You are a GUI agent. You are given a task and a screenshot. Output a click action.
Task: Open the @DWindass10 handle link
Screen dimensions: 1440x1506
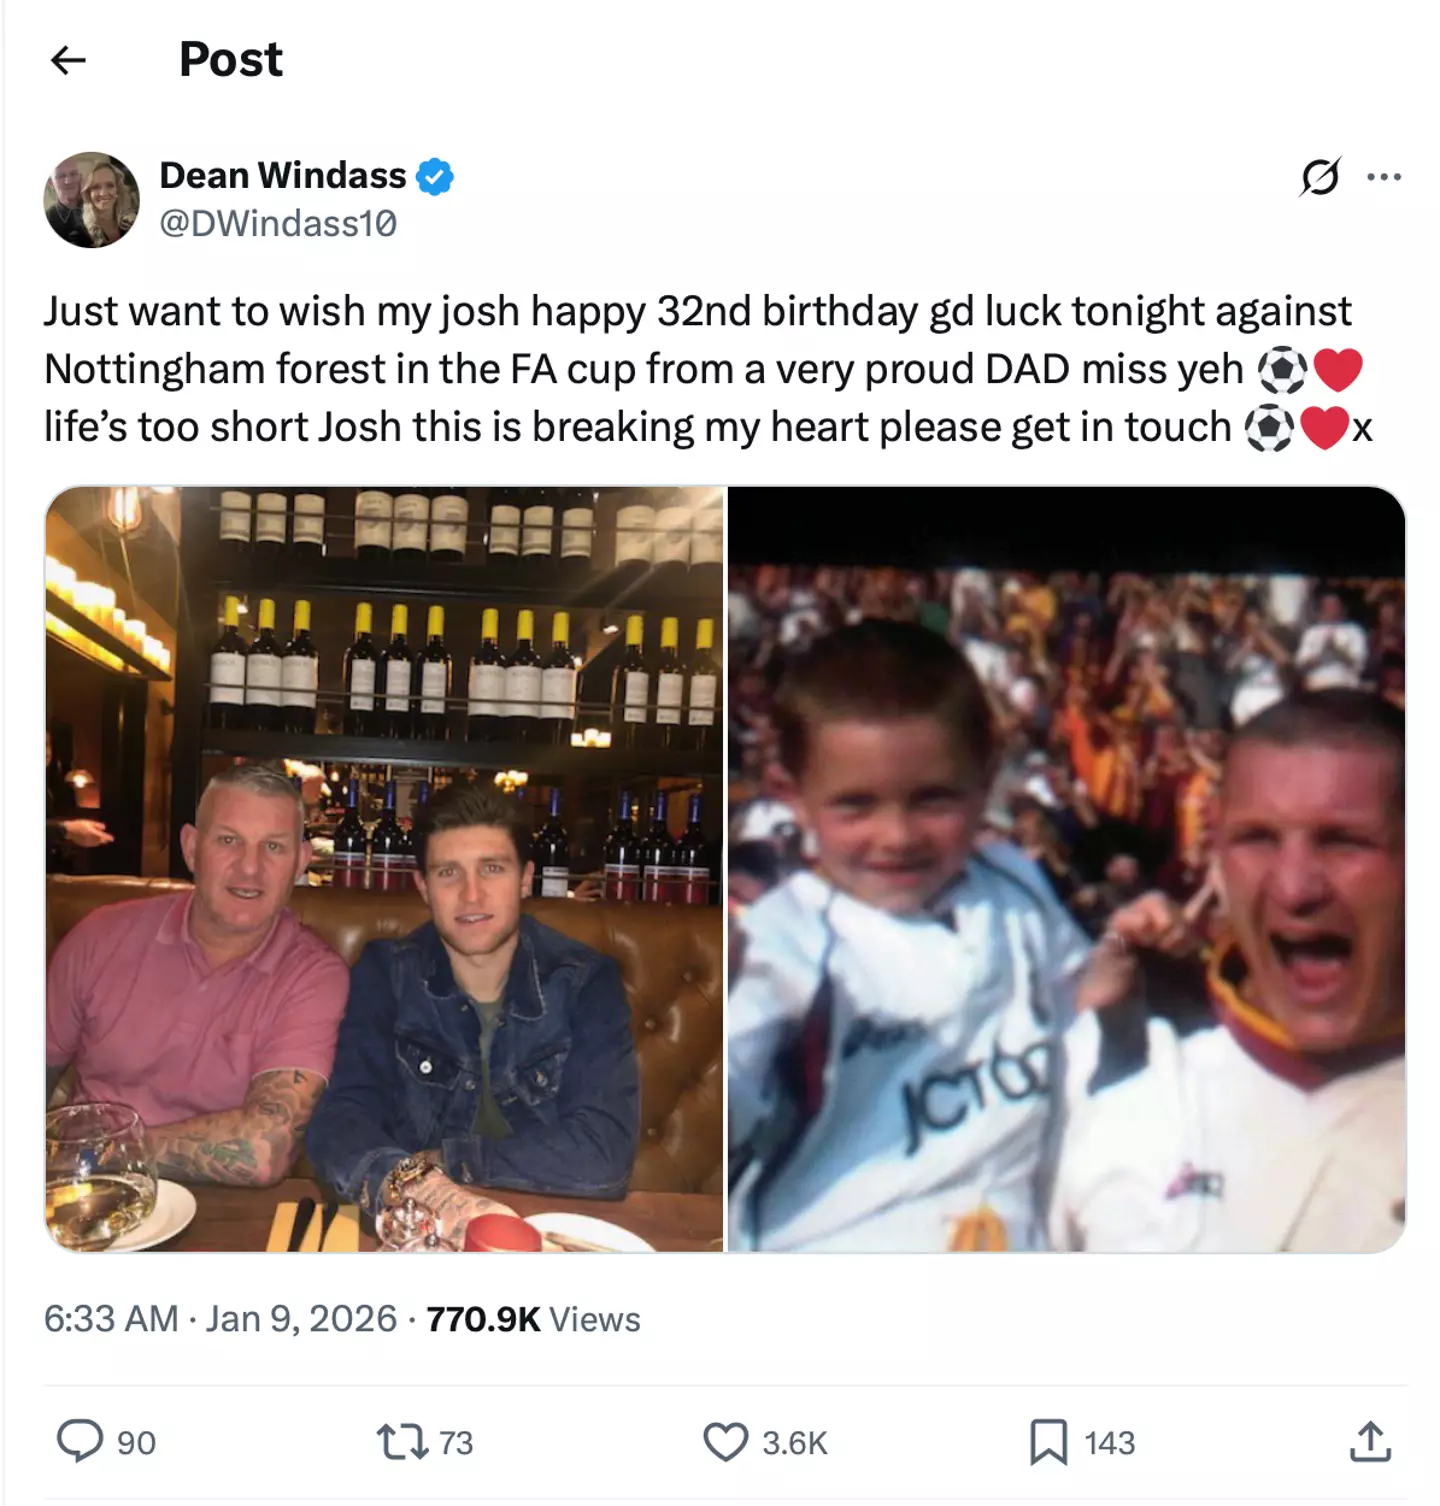(x=278, y=223)
